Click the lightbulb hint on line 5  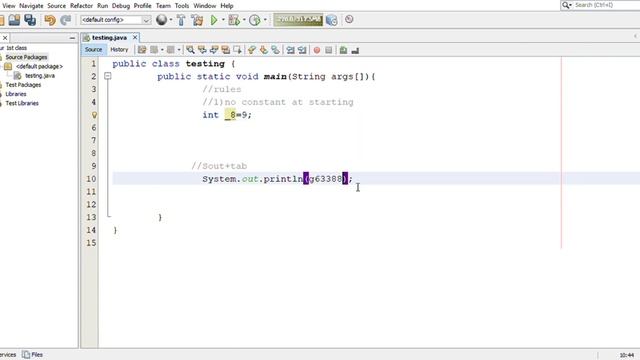pyautogui.click(x=94, y=115)
